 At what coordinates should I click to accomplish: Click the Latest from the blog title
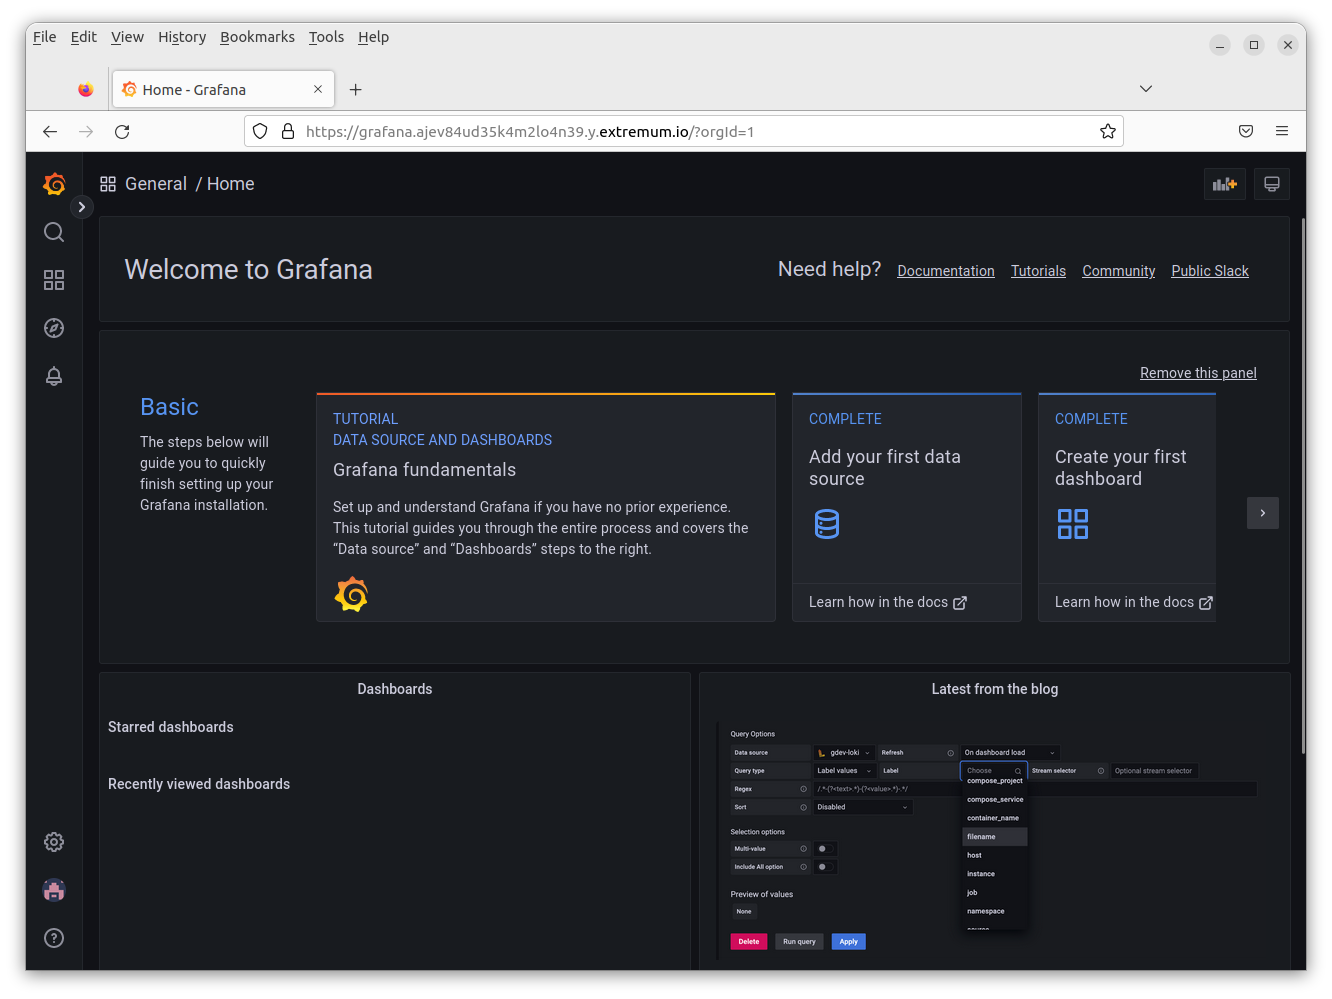point(995,689)
